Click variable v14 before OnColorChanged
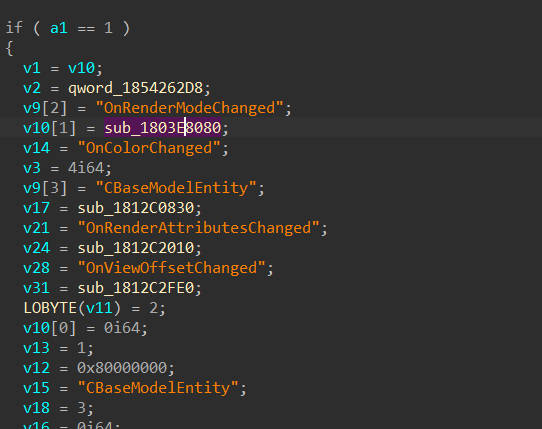 (36, 148)
